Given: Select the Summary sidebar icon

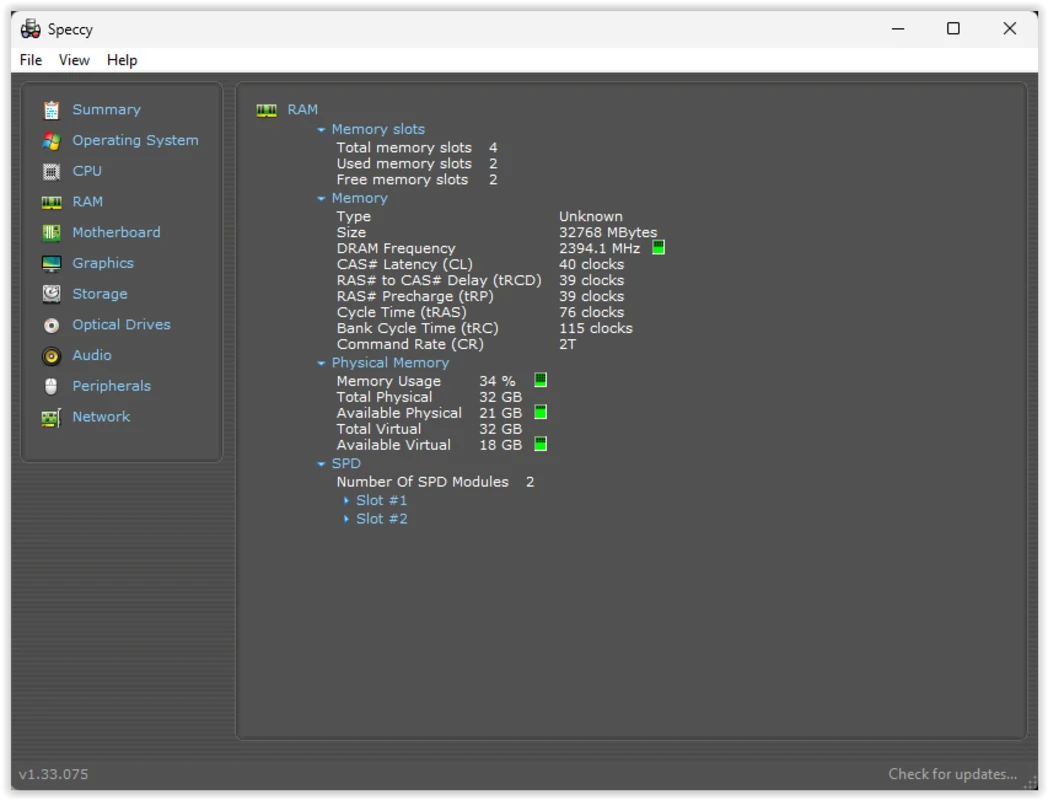Looking at the screenshot, I should pos(51,109).
